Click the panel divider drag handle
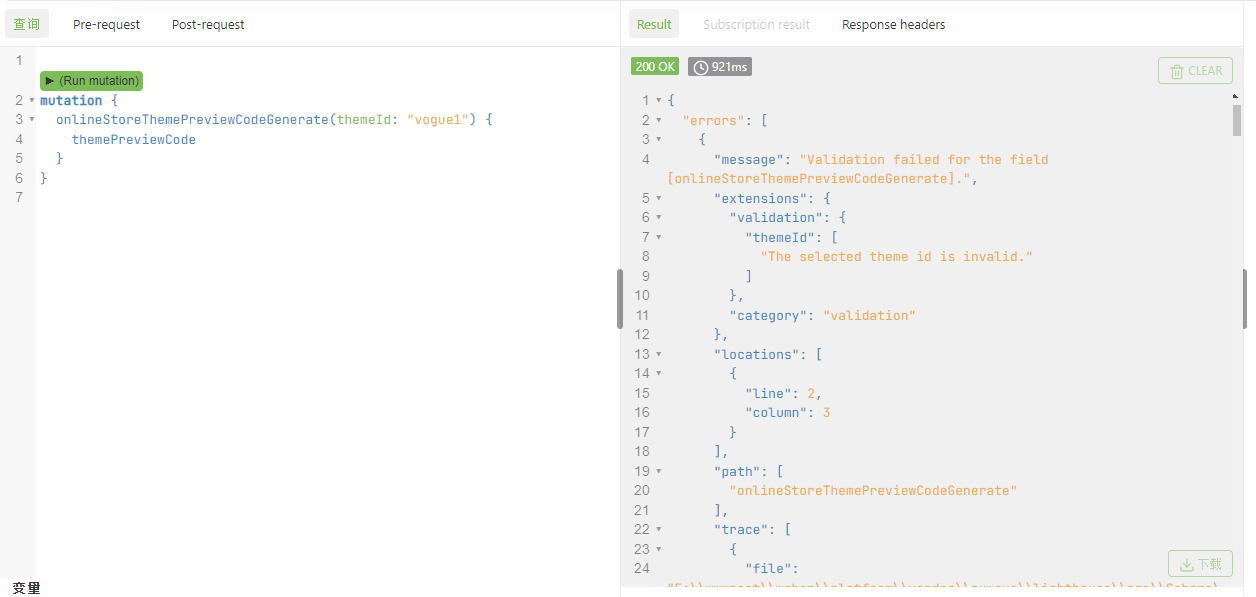 tap(620, 299)
